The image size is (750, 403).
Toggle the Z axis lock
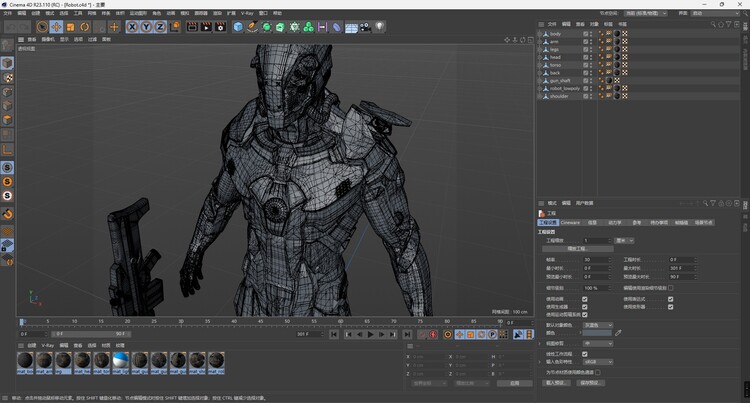(x=160, y=27)
